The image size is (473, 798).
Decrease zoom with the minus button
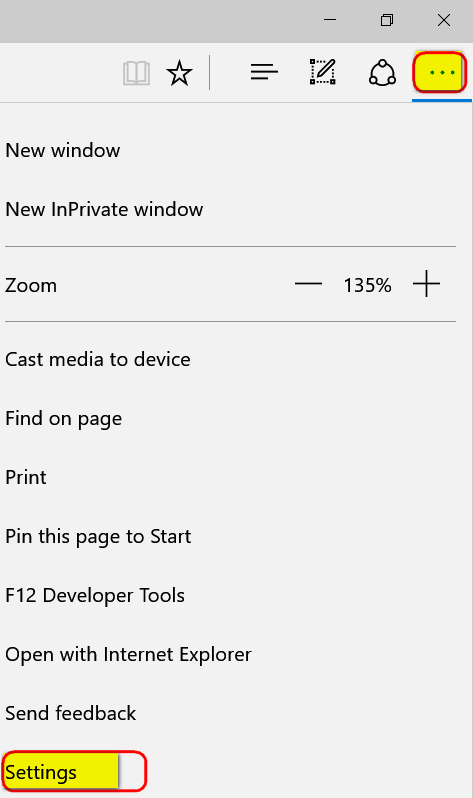(x=309, y=284)
